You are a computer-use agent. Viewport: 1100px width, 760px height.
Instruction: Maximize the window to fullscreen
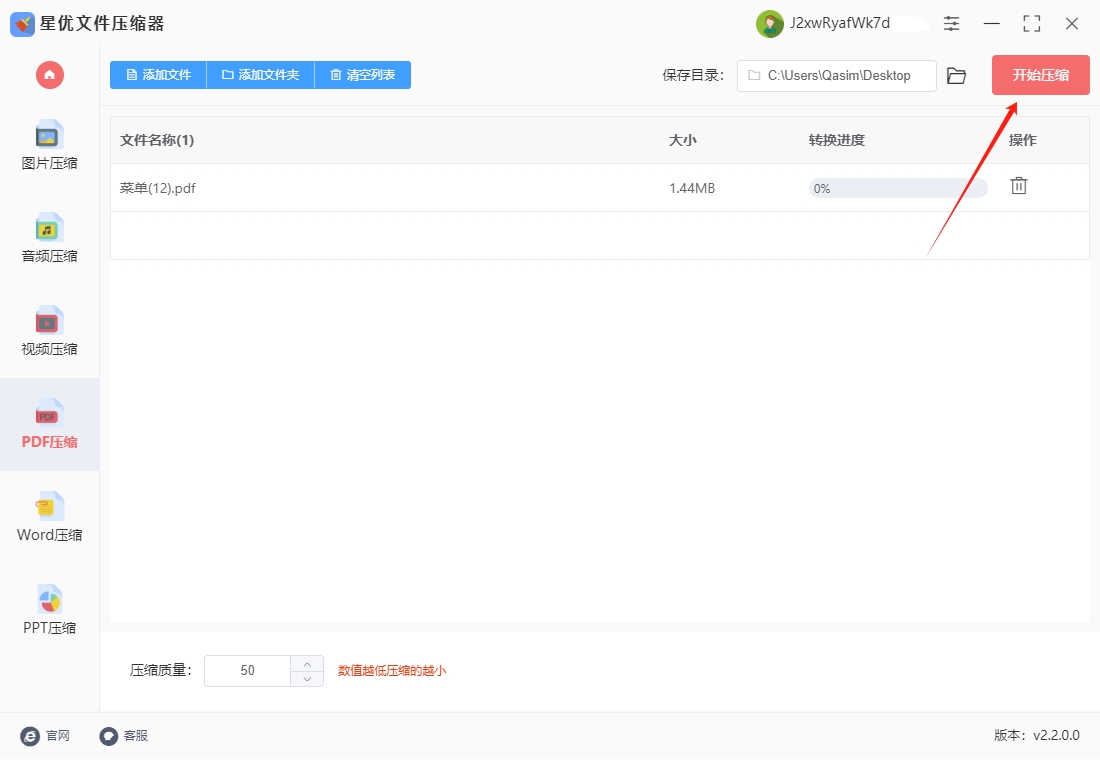[x=1031, y=24]
